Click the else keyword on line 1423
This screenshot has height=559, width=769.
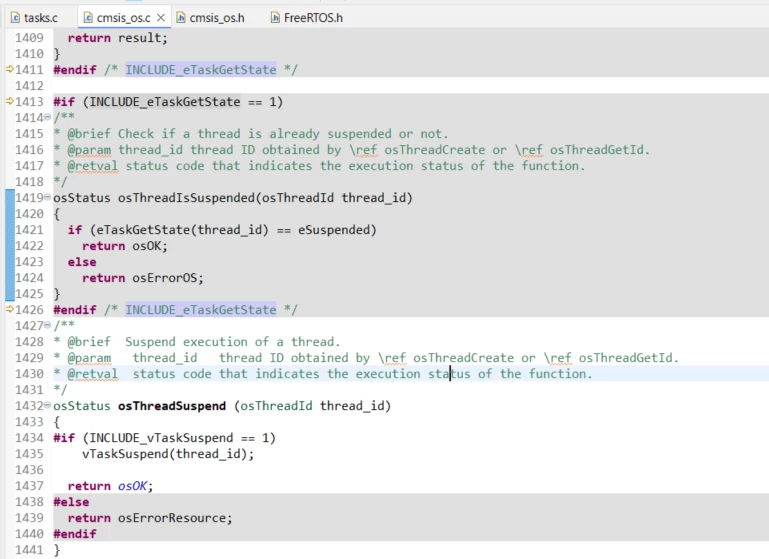[82, 262]
